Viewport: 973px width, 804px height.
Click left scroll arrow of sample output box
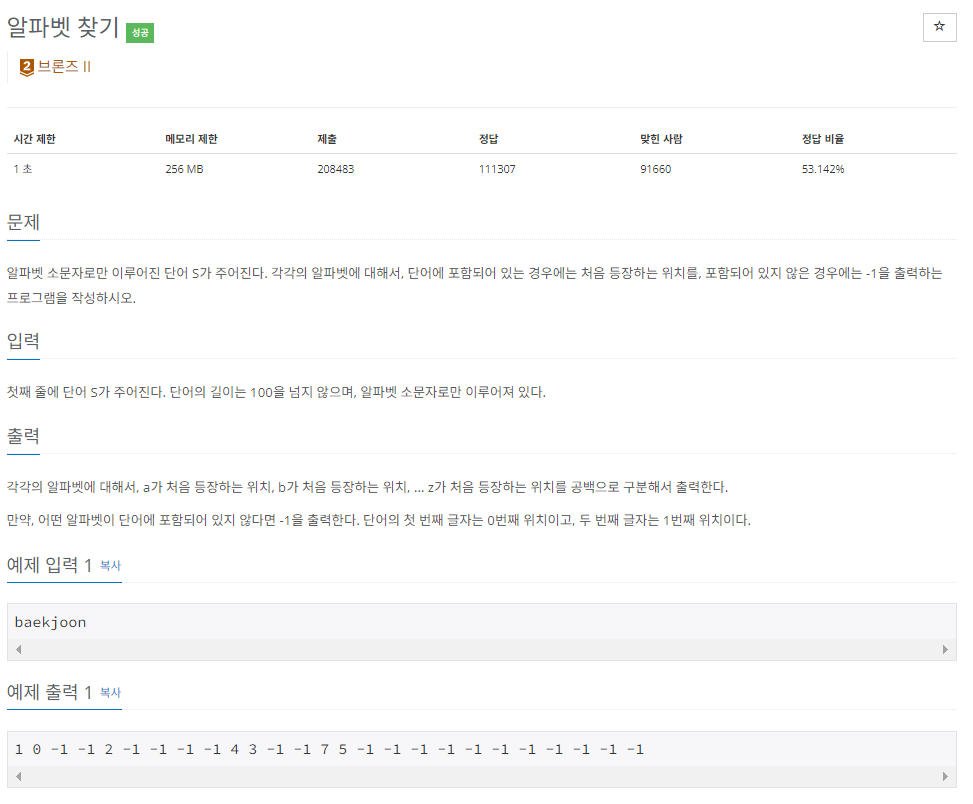(19, 777)
